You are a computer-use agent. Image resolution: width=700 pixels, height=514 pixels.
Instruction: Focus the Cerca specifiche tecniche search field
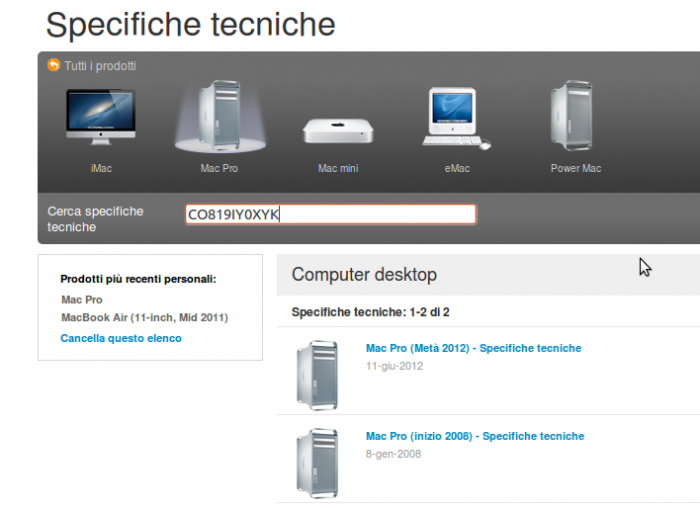(x=331, y=214)
